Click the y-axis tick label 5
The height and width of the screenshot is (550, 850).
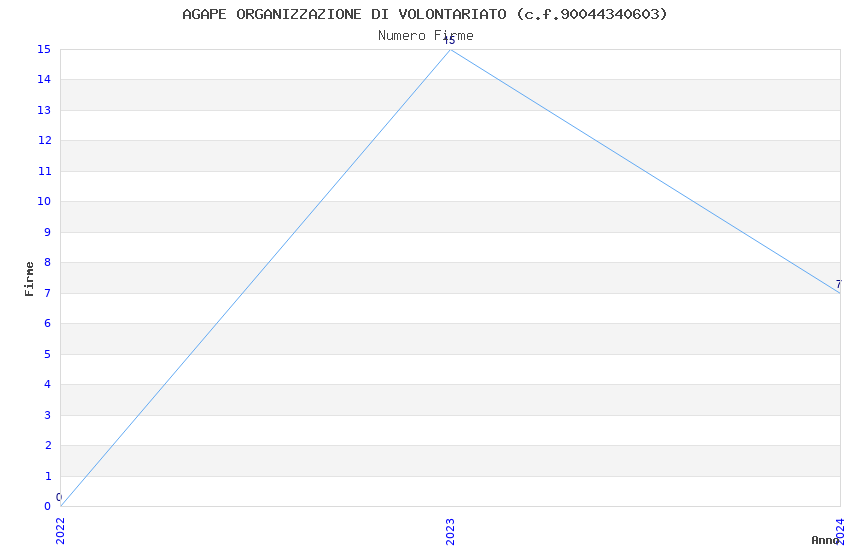pyautogui.click(x=48, y=354)
